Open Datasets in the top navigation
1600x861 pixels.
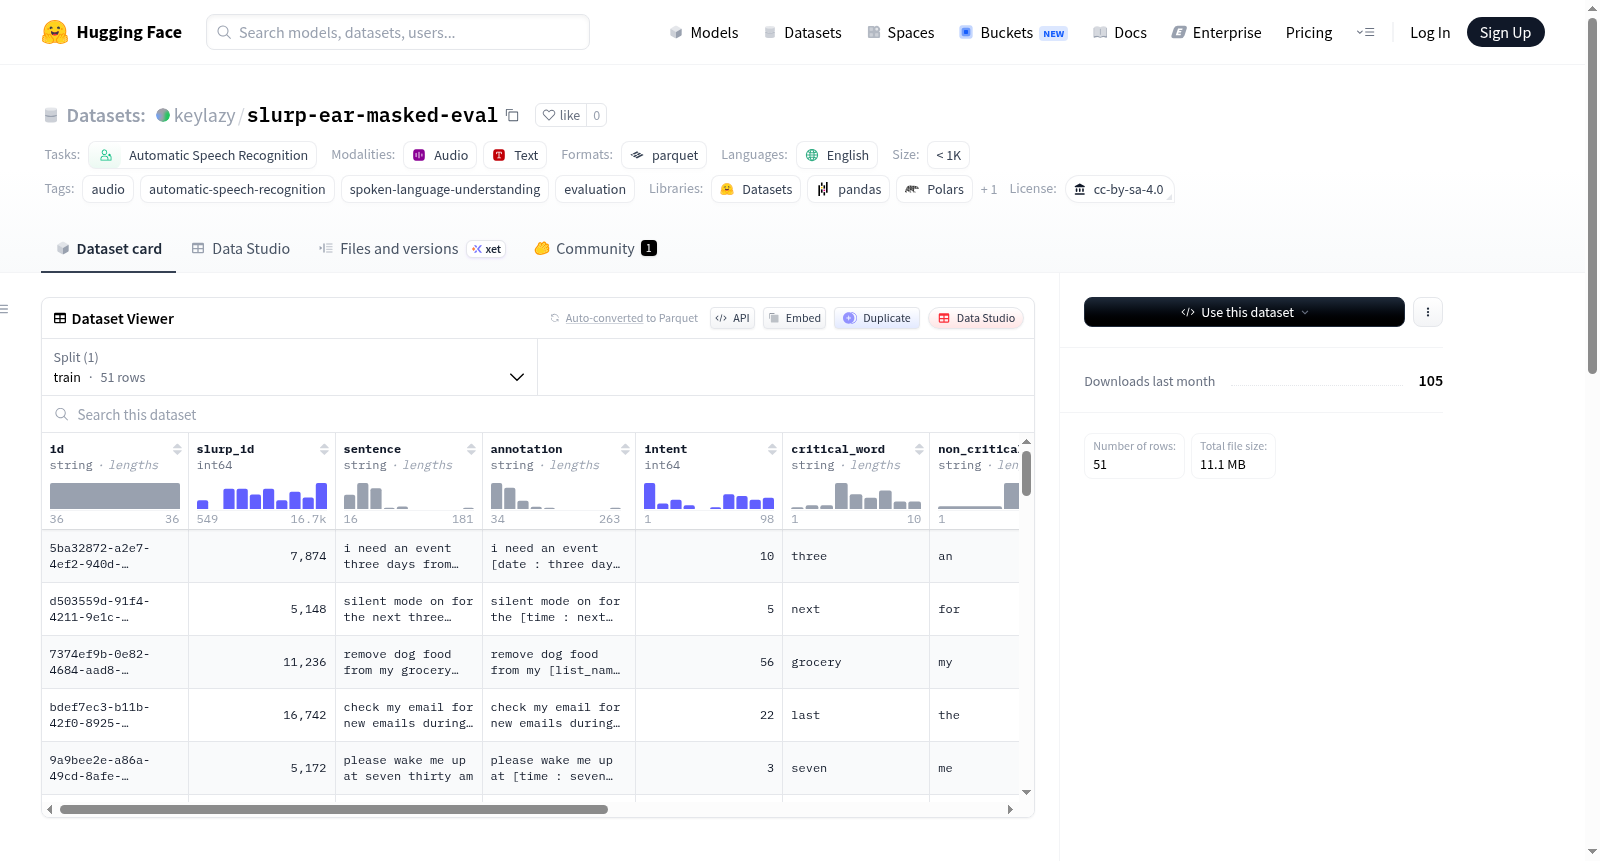click(x=803, y=32)
